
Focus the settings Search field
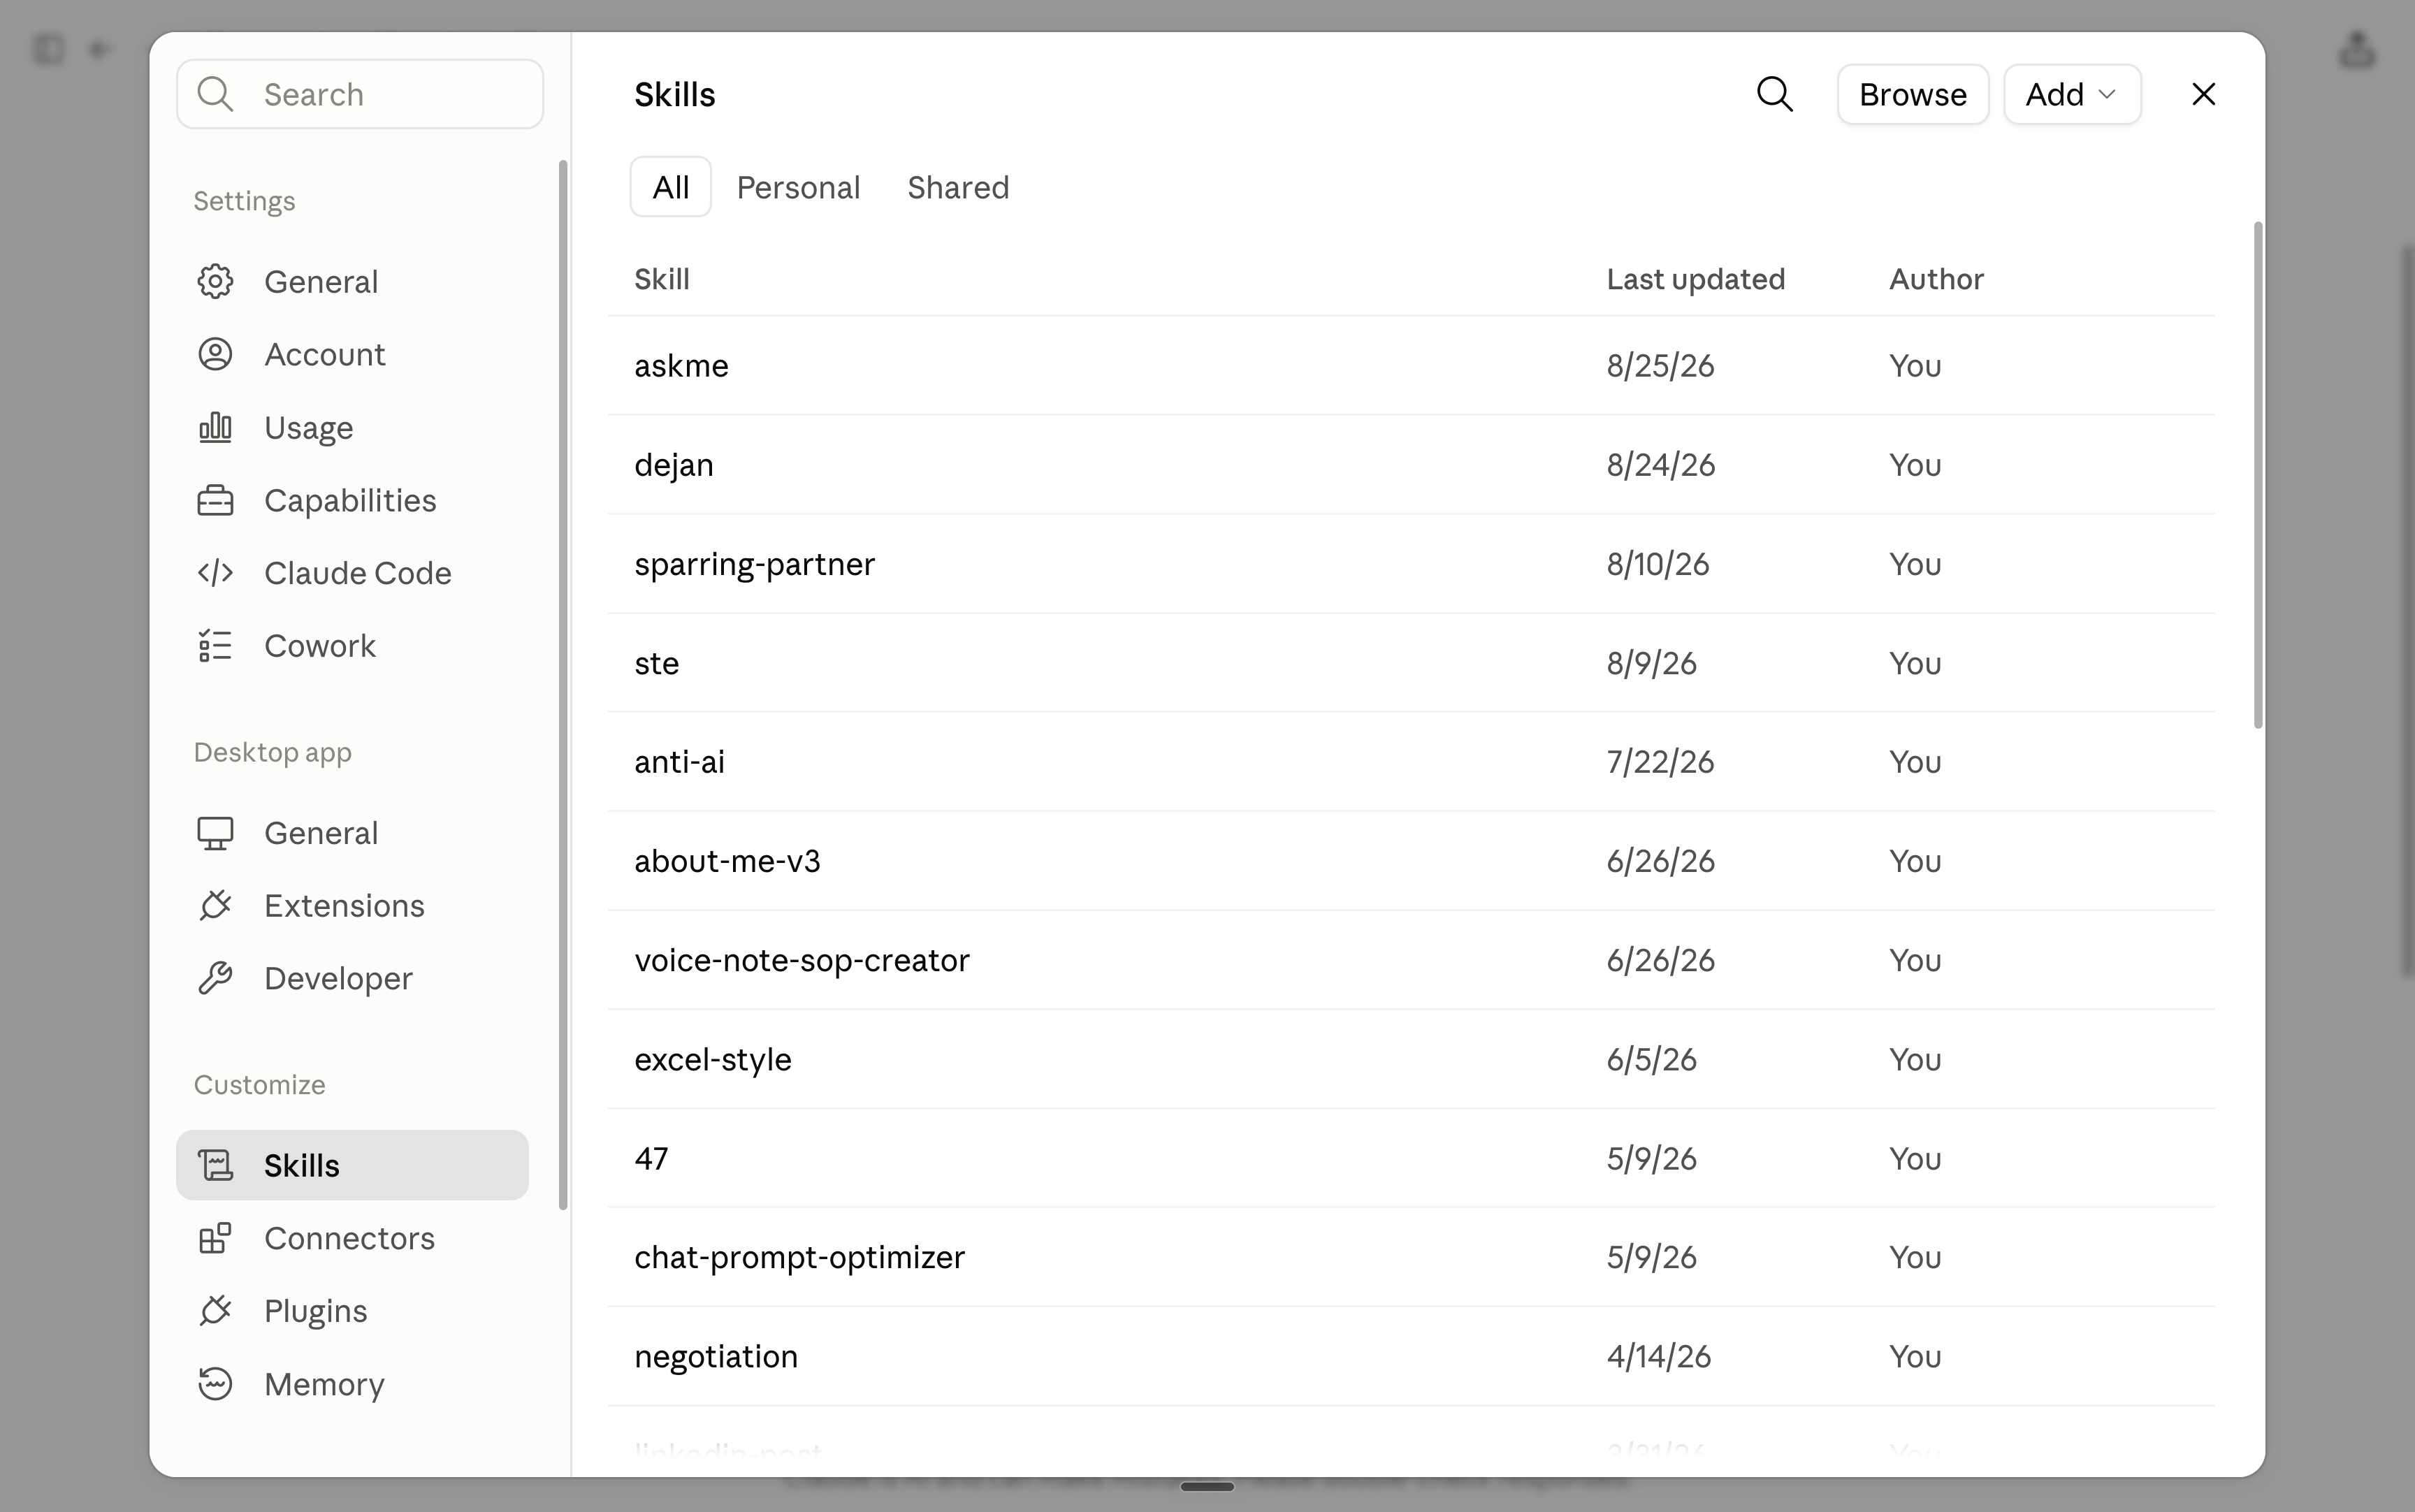tap(360, 94)
